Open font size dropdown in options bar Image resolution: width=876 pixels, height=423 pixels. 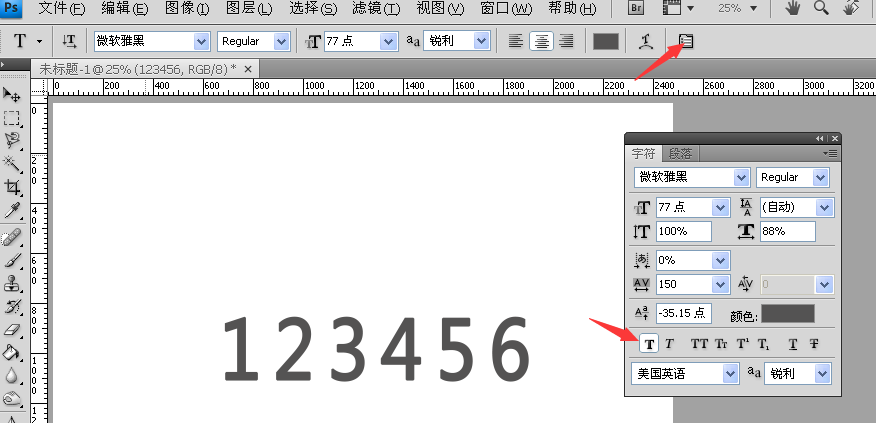coord(388,41)
